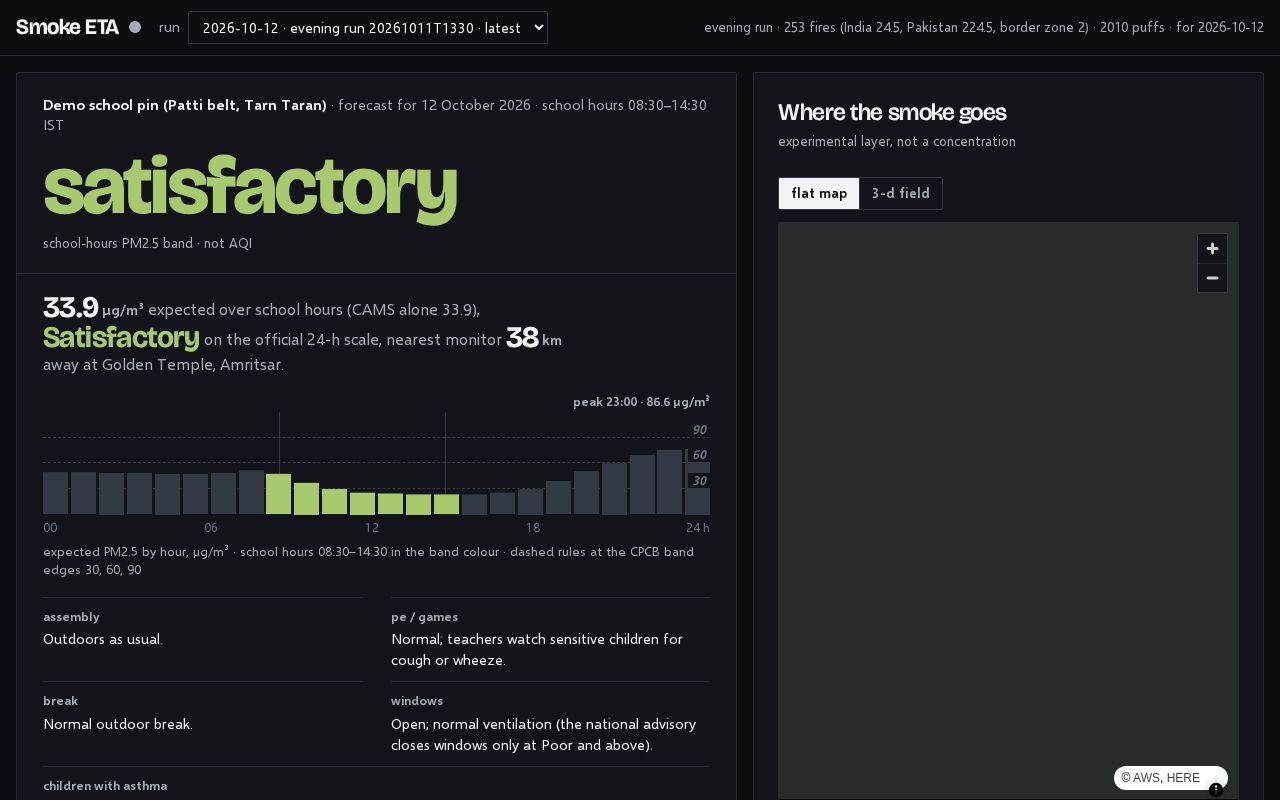This screenshot has width=1280, height=800.
Task: Click the 38 km monitor distance
Action: point(534,339)
